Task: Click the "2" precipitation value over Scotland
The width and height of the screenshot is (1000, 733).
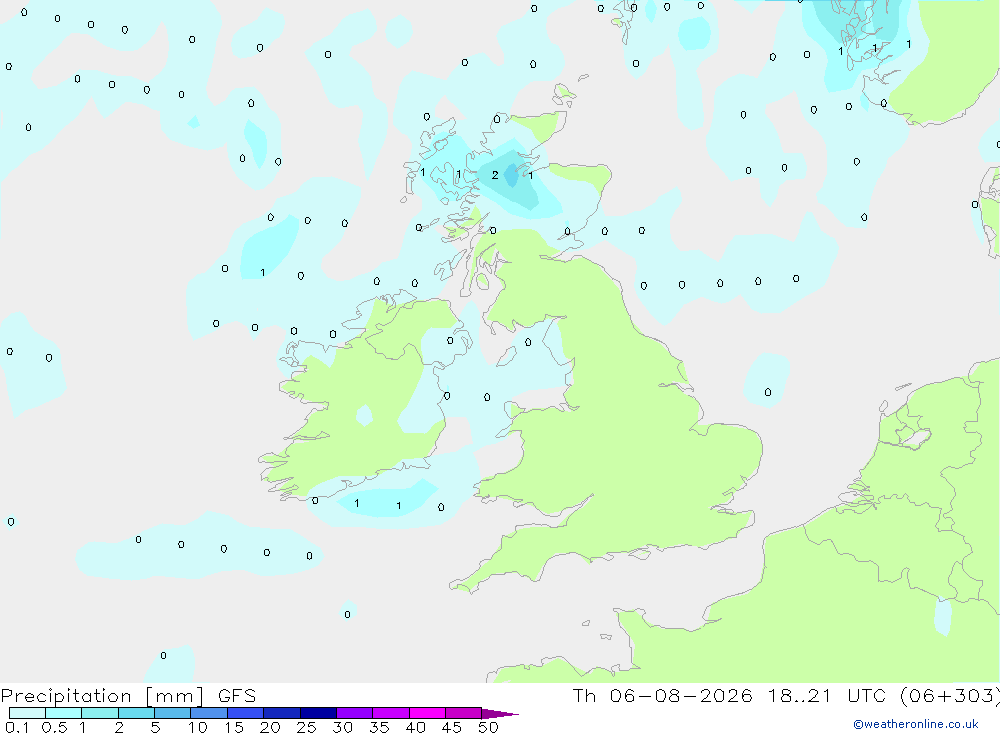Action: point(495,175)
